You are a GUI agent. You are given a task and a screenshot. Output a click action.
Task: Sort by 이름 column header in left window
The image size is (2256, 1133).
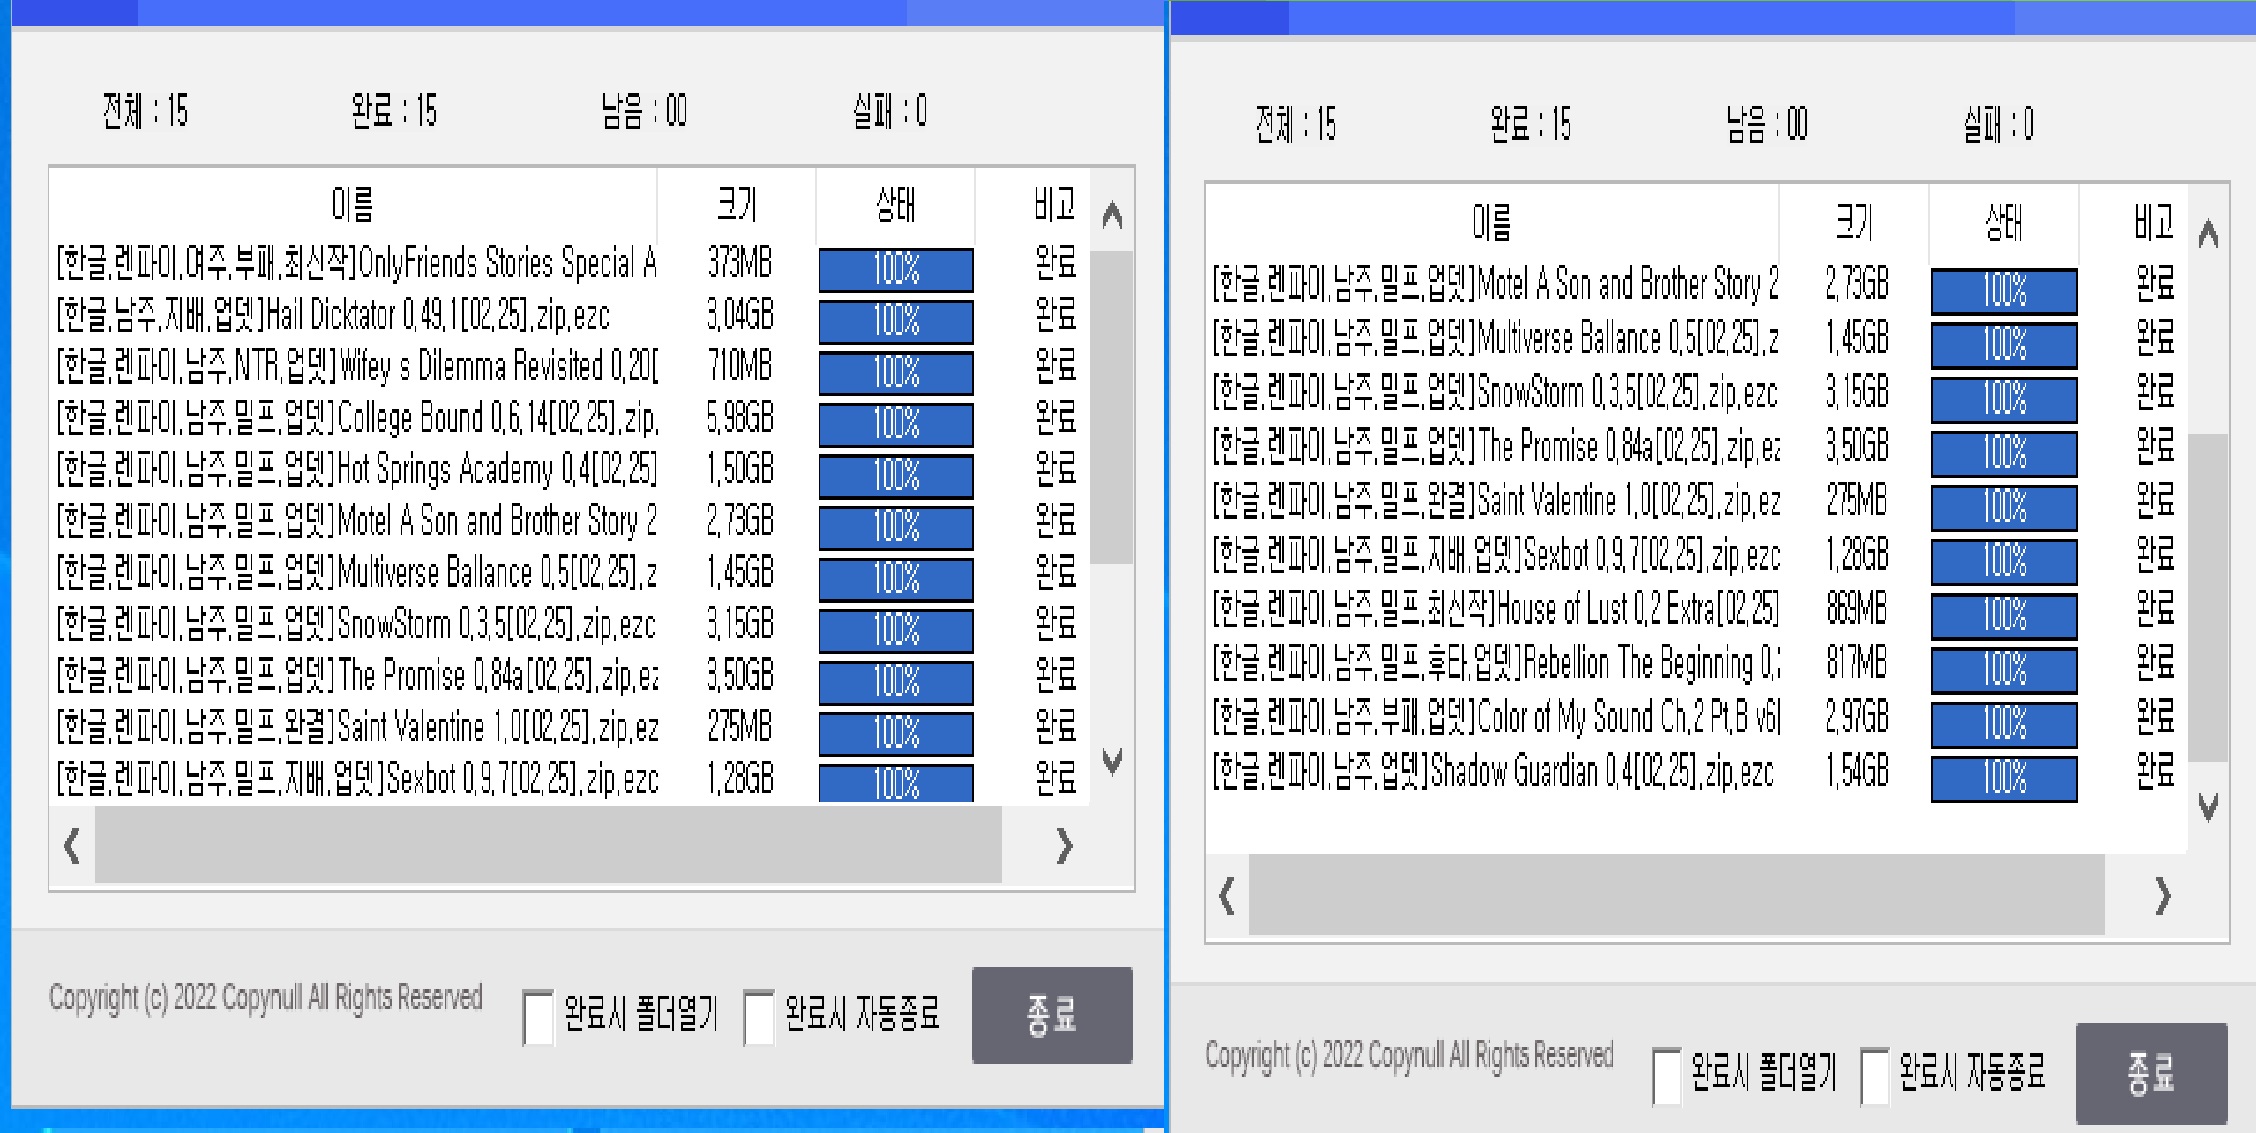pos(352,205)
